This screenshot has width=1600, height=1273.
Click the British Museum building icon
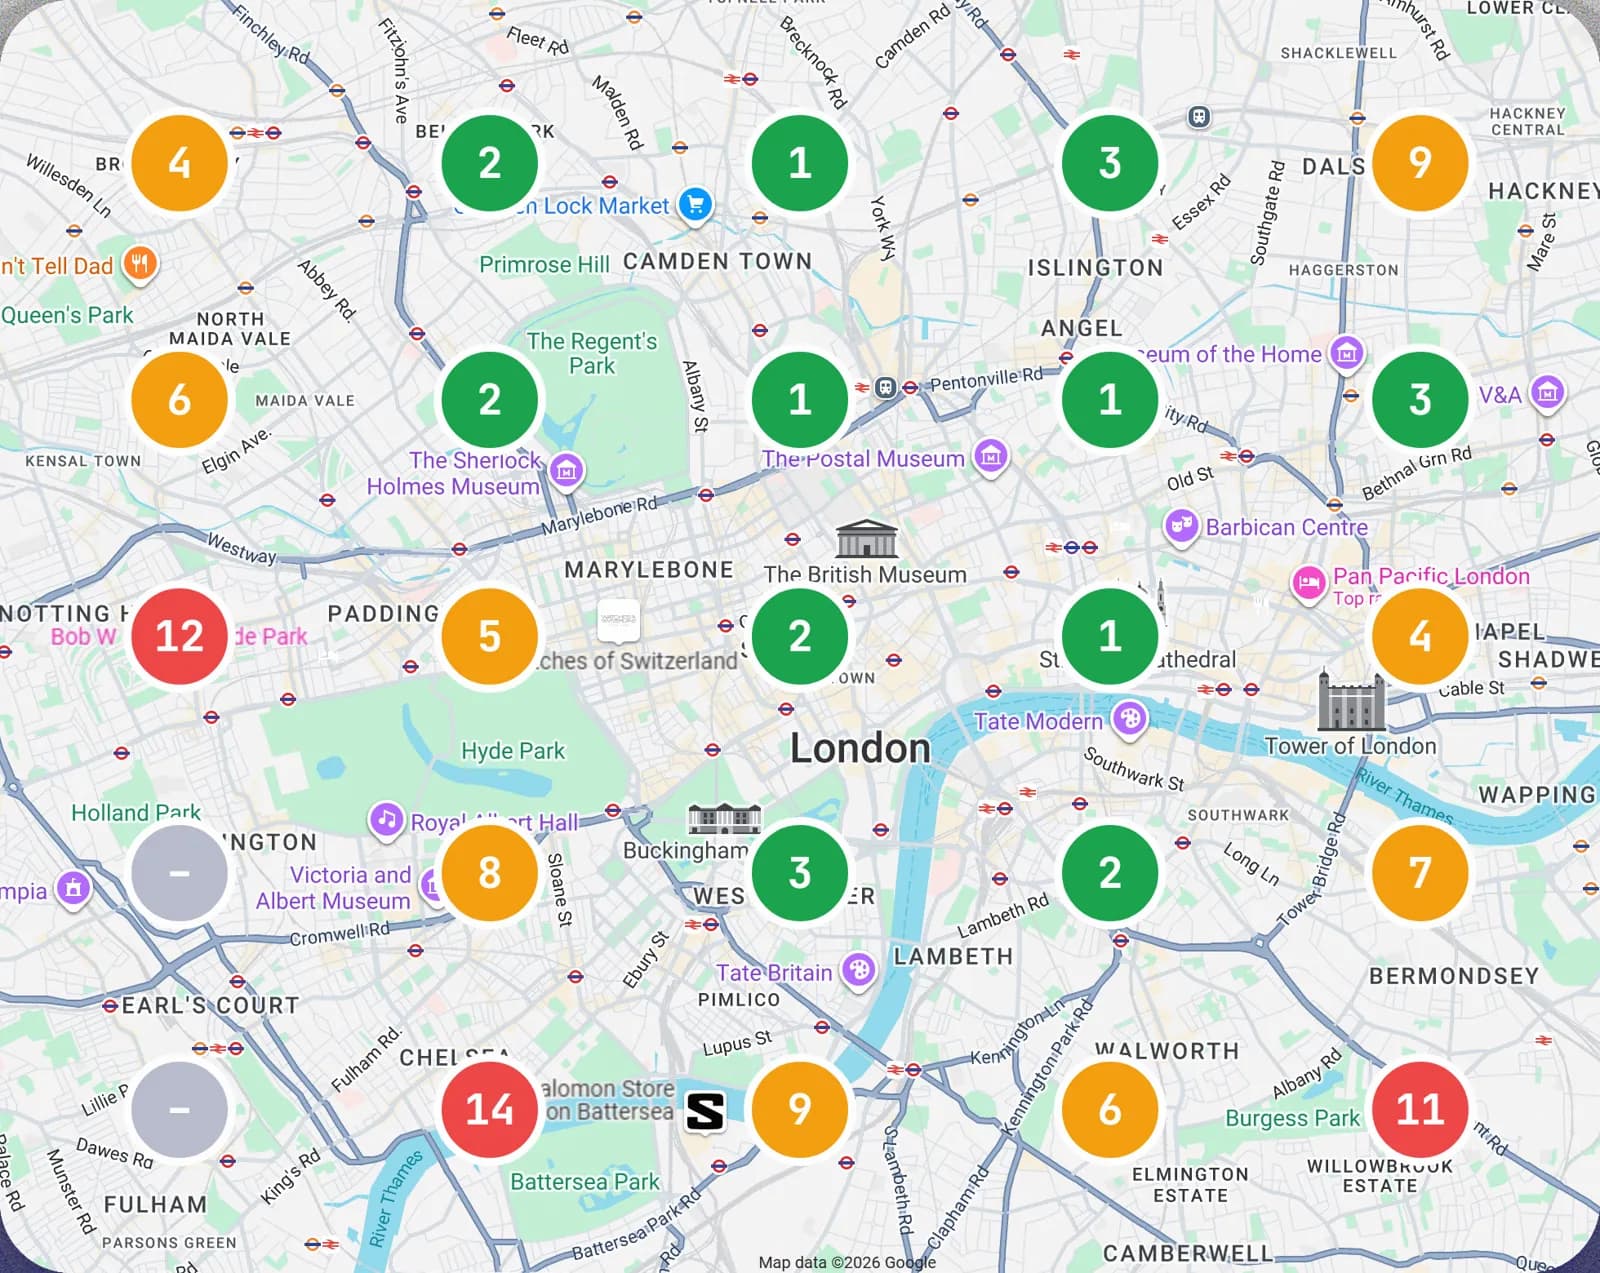pos(866,538)
